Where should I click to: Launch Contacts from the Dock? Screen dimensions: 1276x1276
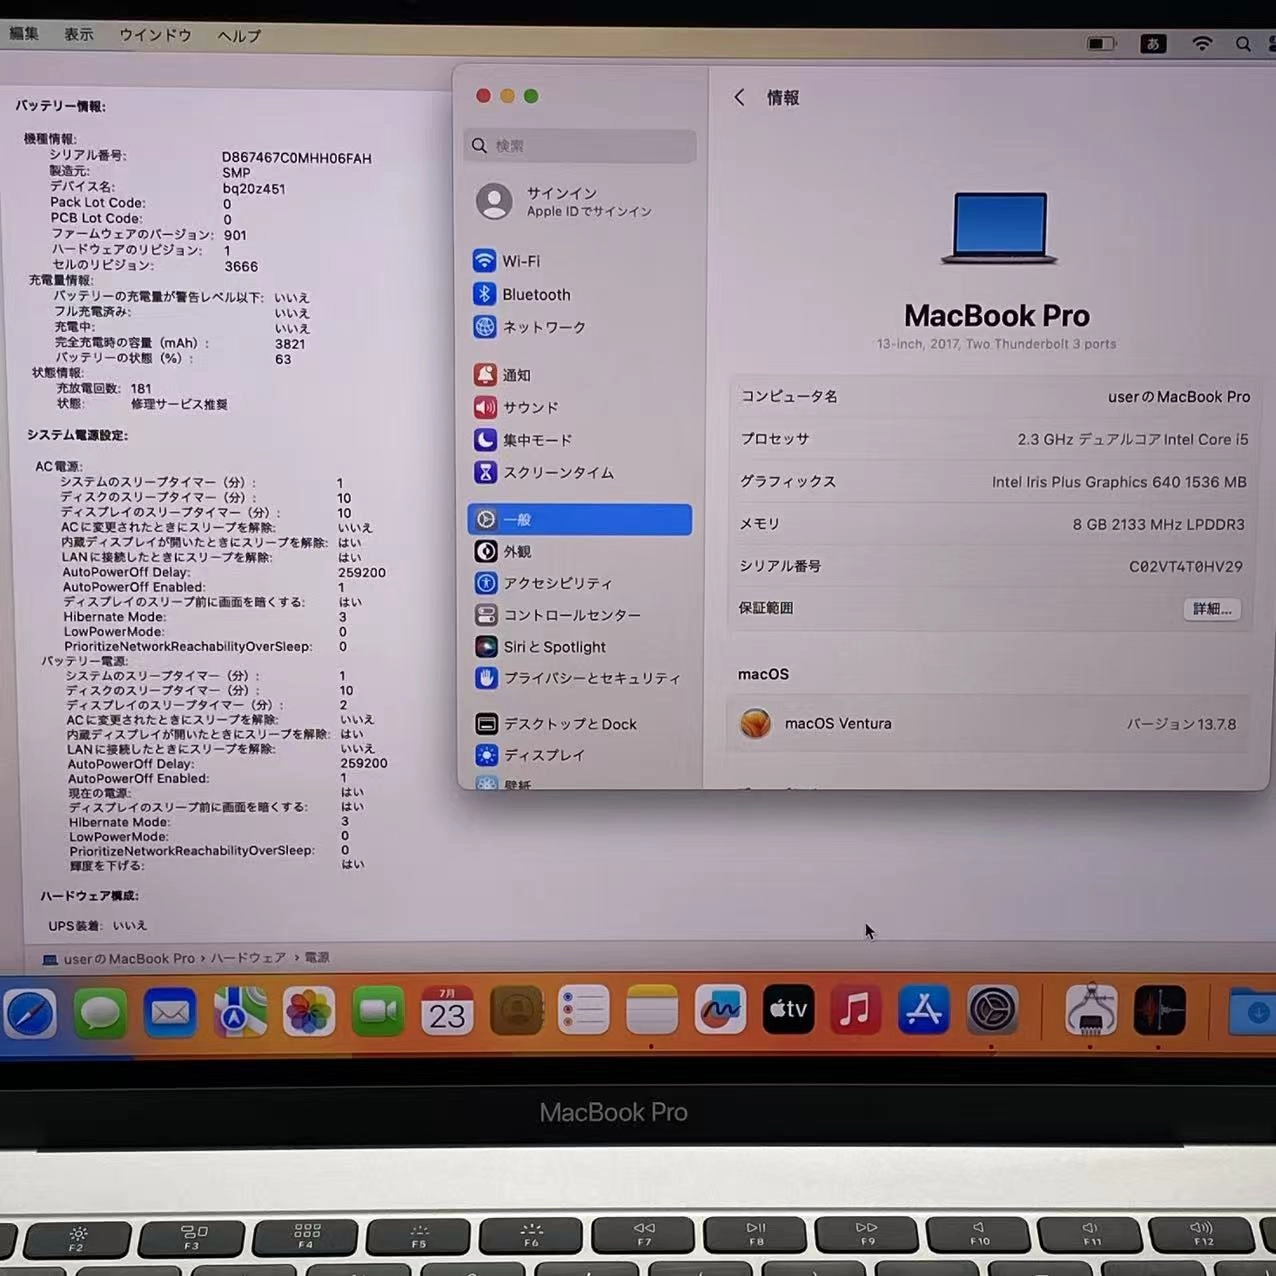click(x=516, y=1011)
